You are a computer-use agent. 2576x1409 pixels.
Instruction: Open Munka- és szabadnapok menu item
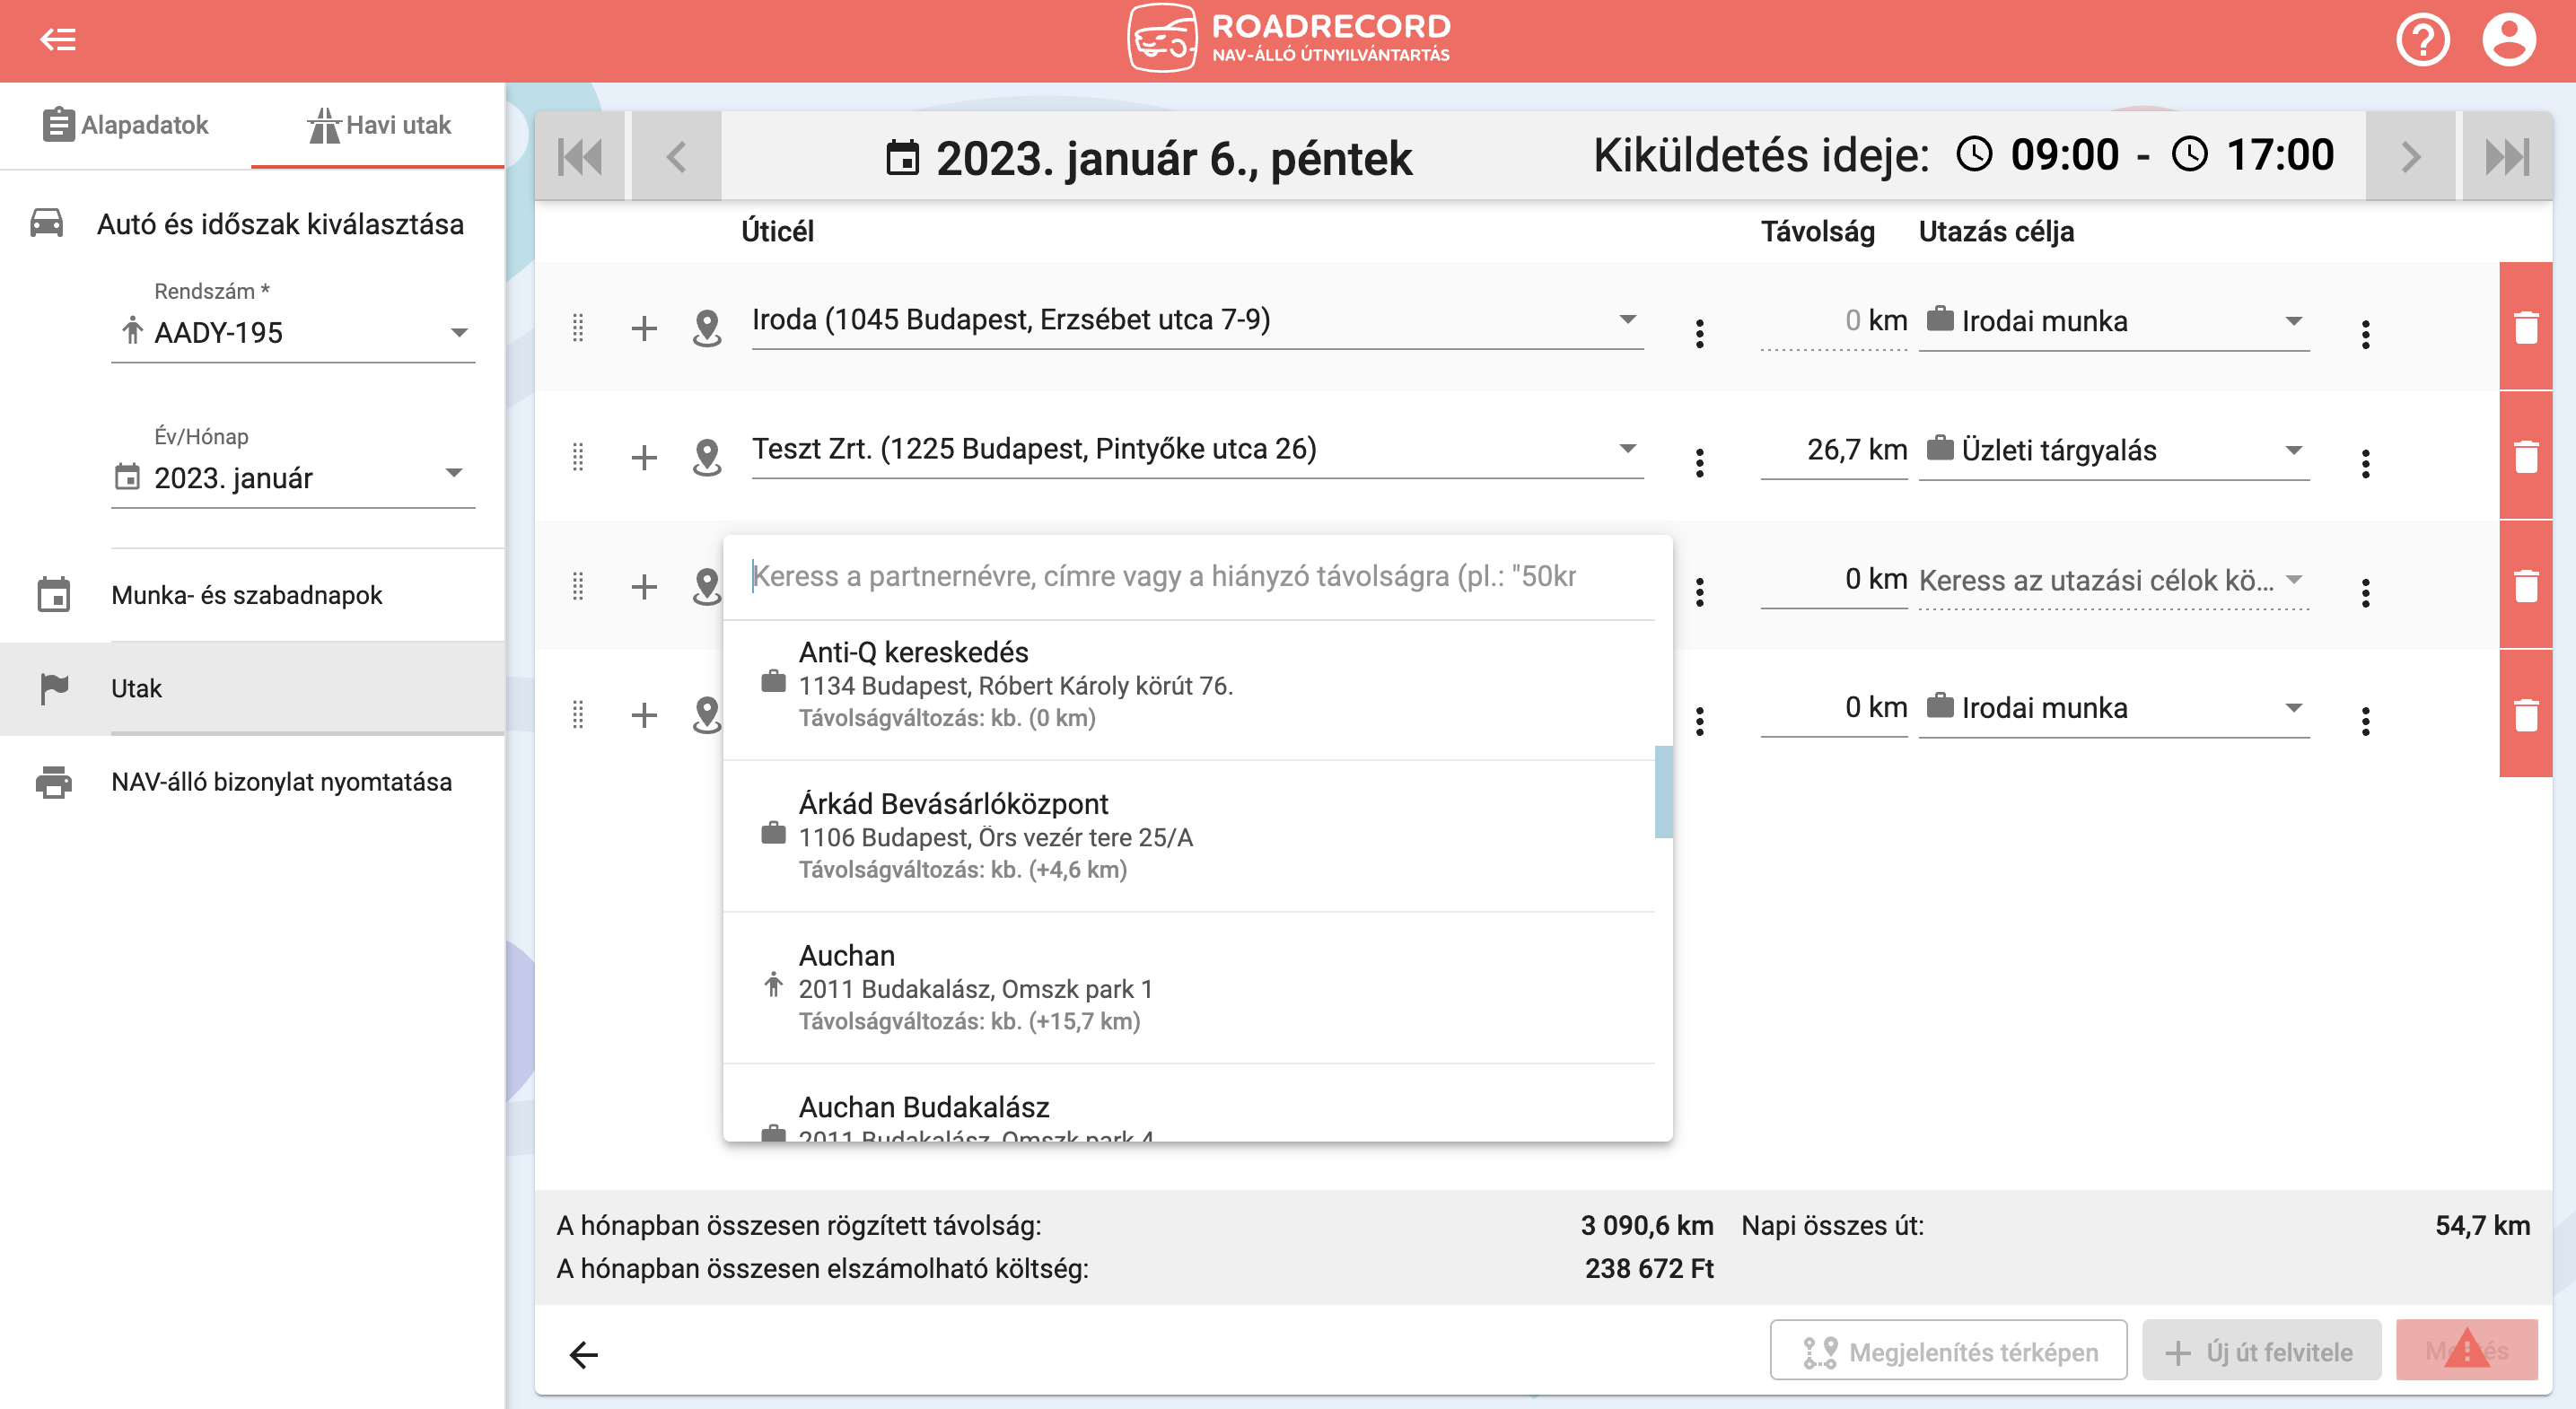pos(252,595)
